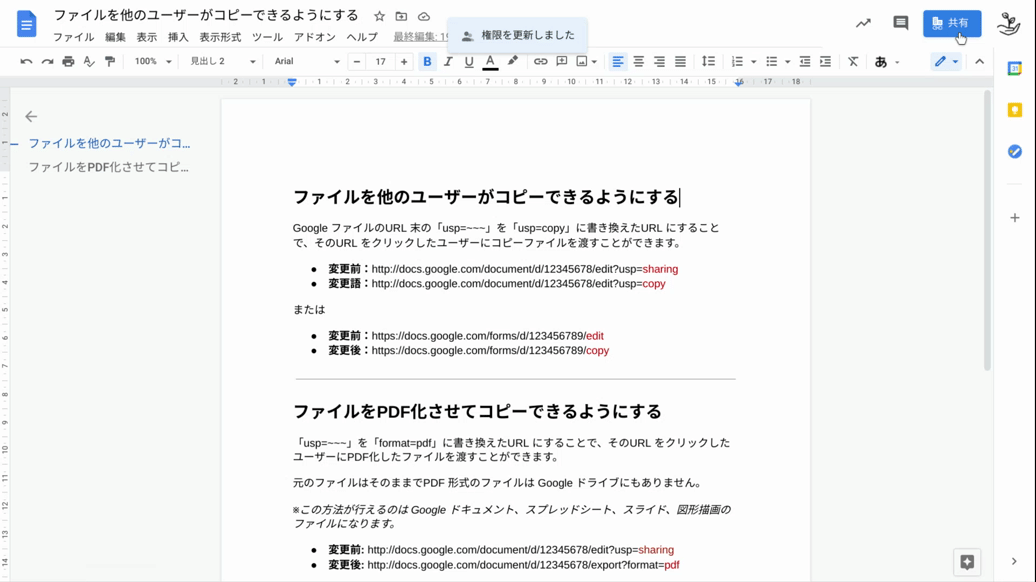Image resolution: width=1036 pixels, height=582 pixels.
Task: Undo the last action
Action: click(26, 61)
